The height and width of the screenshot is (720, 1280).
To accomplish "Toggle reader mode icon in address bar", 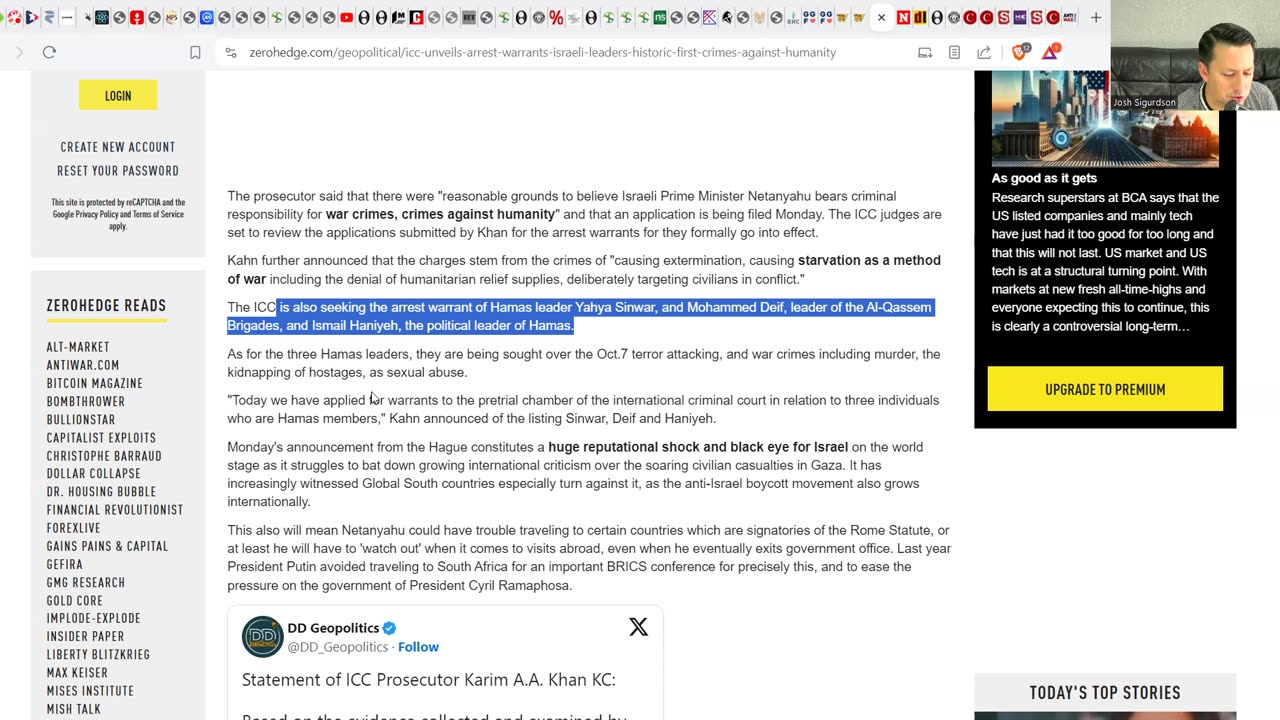I will pyautogui.click(x=954, y=52).
